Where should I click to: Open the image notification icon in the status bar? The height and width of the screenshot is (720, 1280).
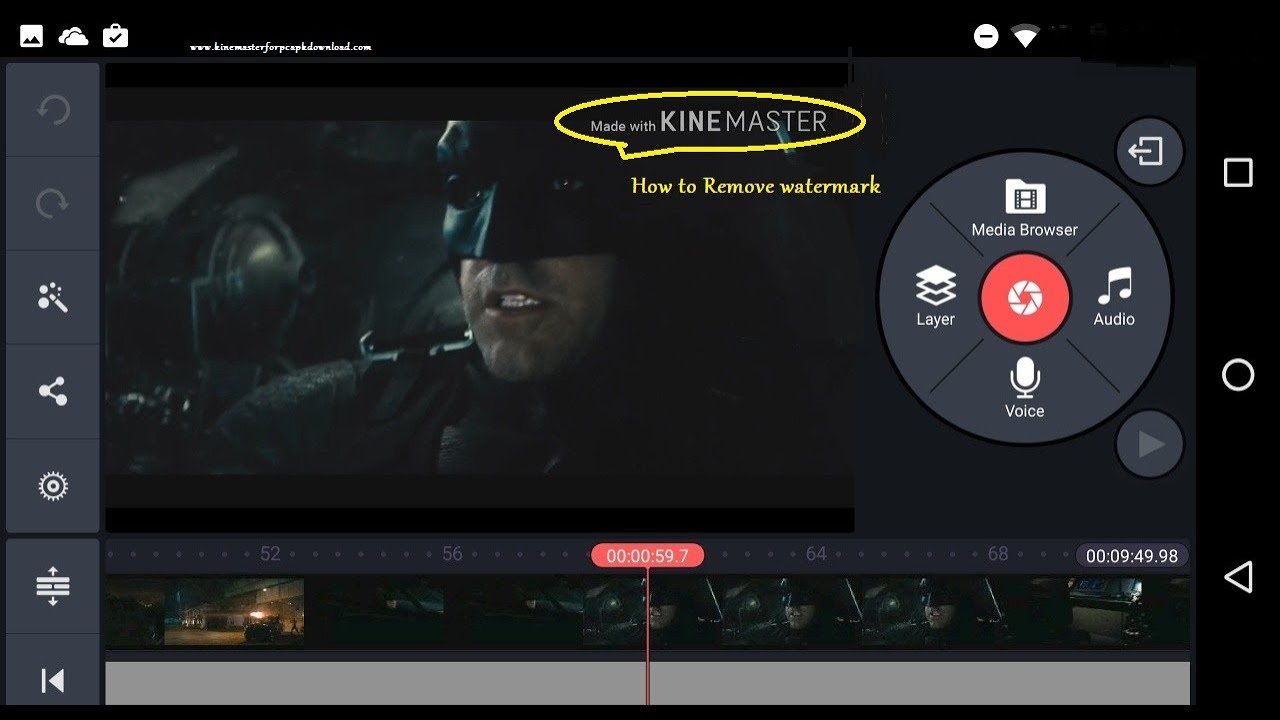[32, 37]
